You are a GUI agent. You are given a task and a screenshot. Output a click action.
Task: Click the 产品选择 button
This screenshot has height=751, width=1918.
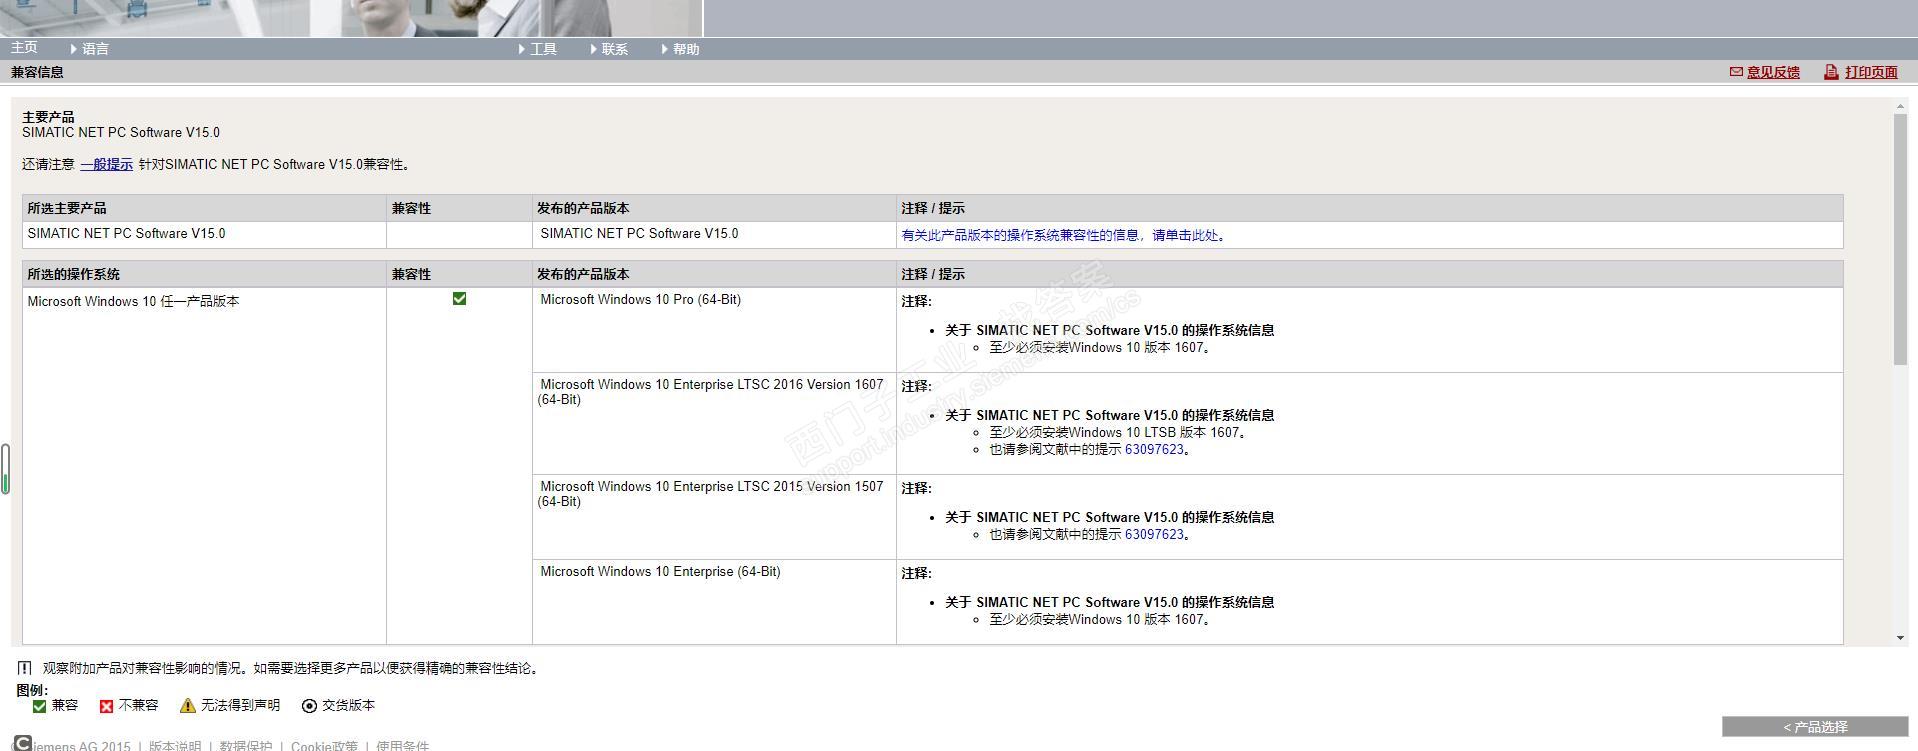pos(1815,727)
